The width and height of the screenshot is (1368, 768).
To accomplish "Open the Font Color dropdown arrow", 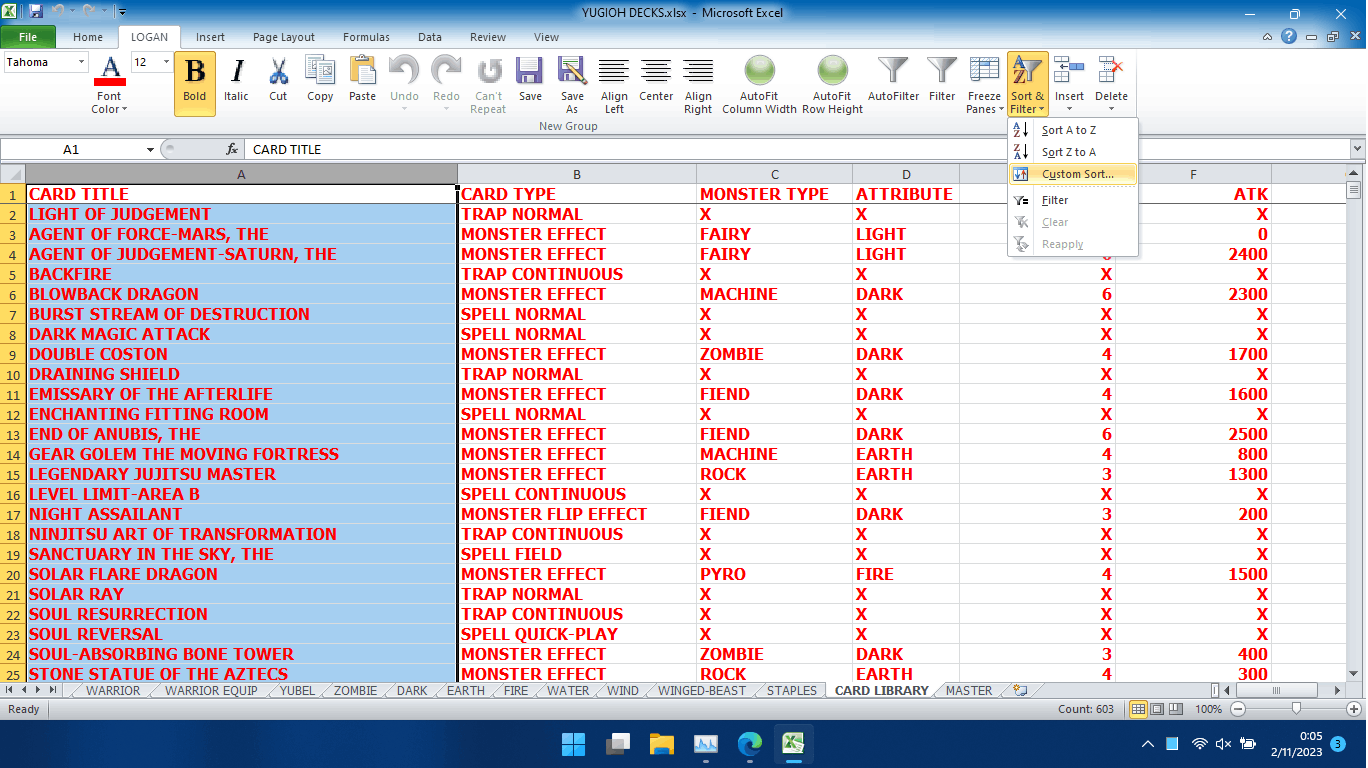I will coord(125,109).
